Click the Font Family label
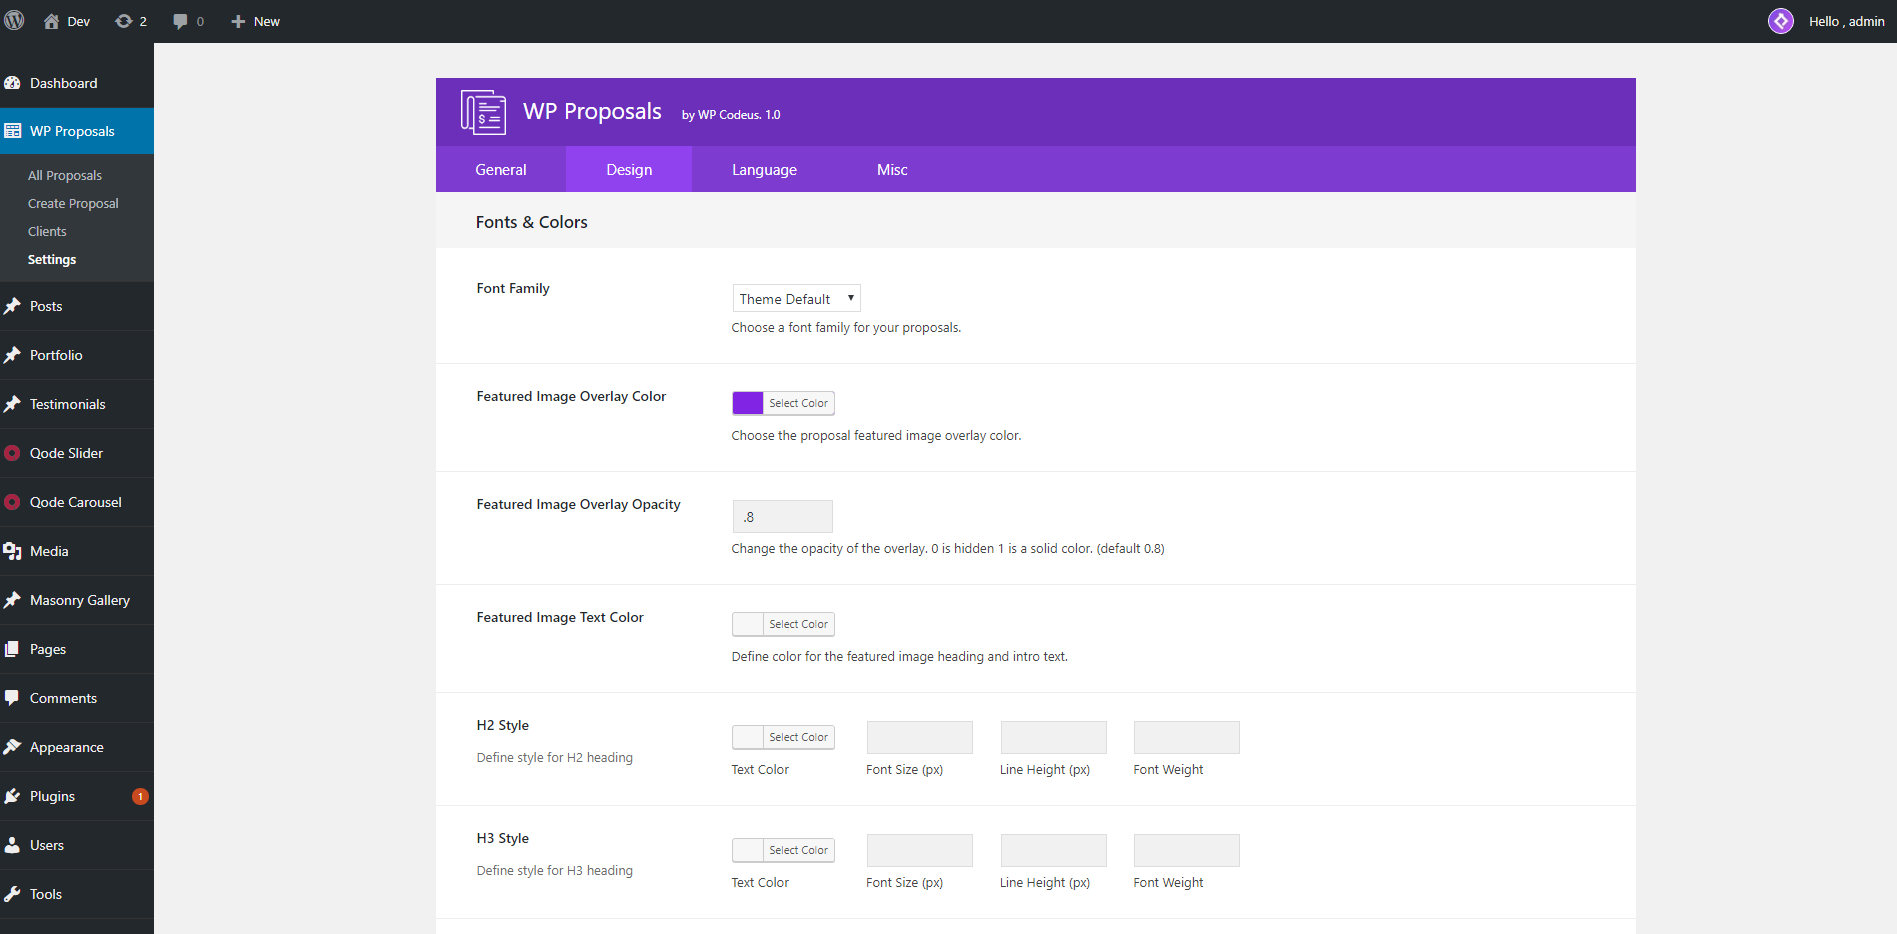 tap(513, 288)
